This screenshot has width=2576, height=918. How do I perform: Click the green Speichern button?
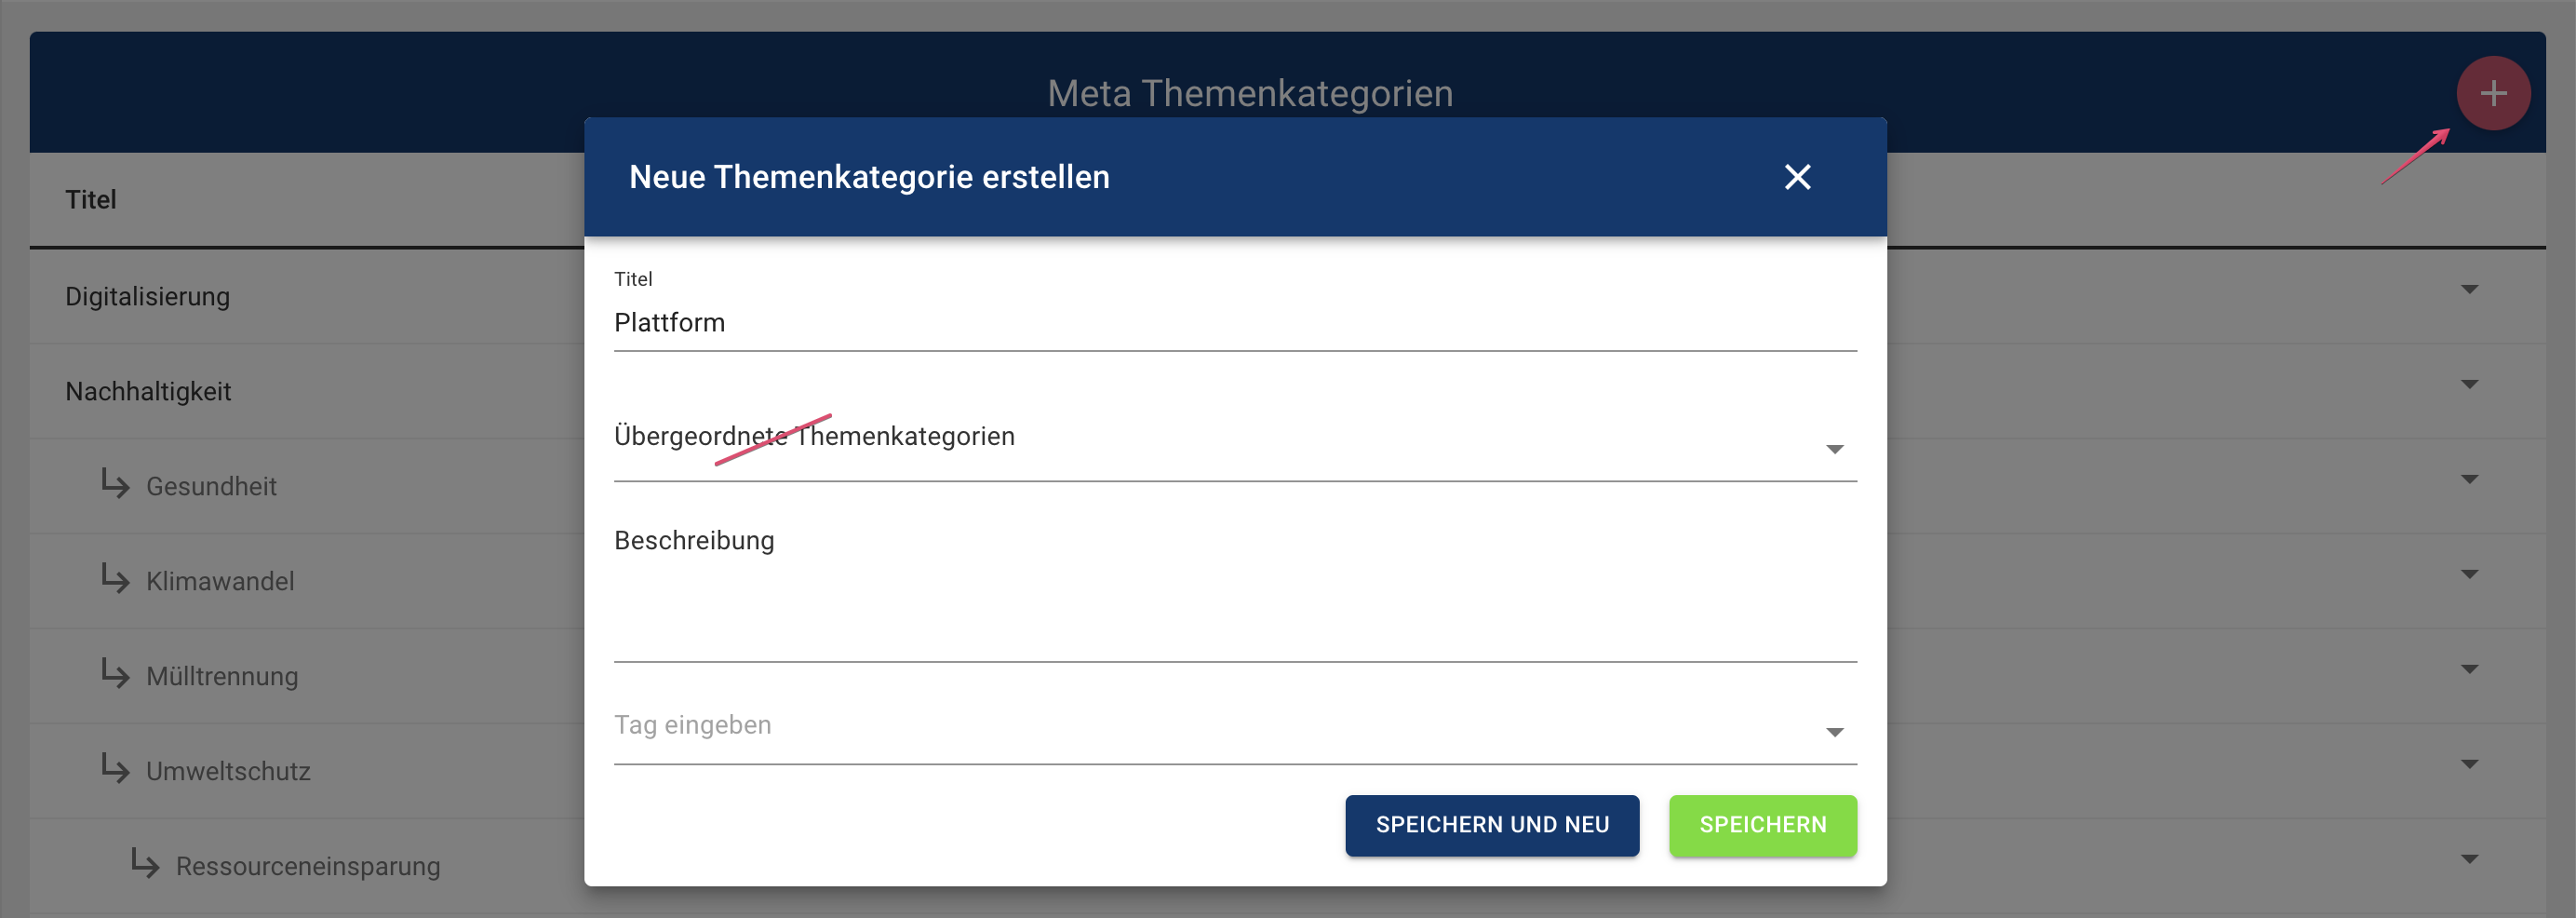point(1762,825)
